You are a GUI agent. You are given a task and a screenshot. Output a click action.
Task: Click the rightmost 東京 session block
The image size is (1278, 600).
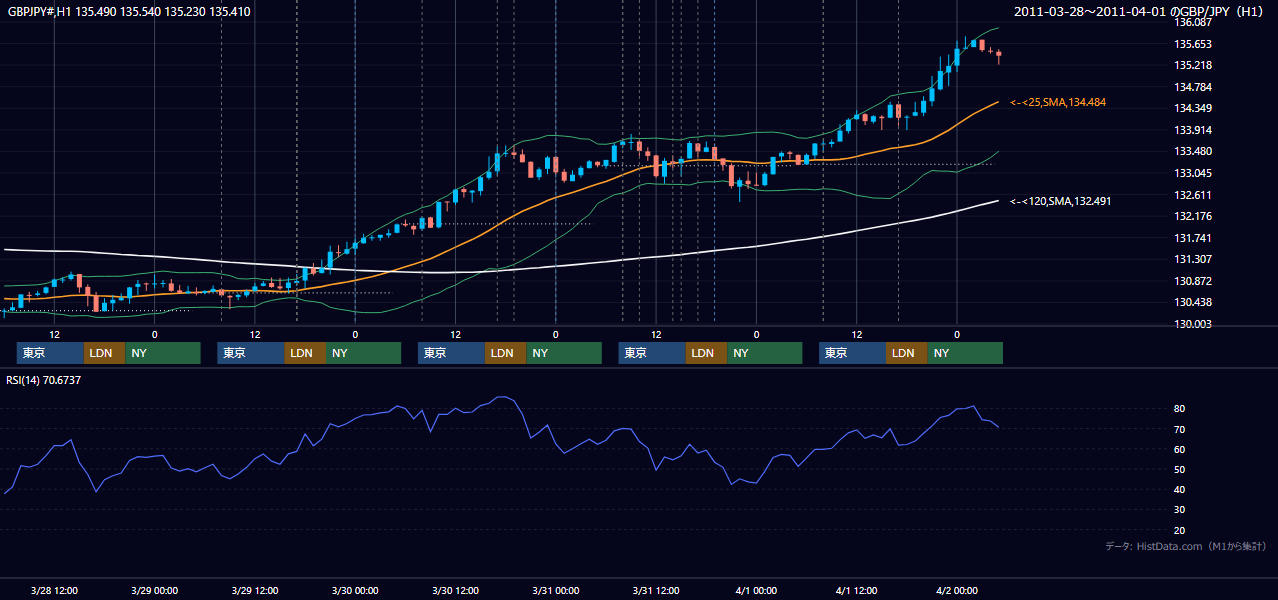(x=852, y=353)
